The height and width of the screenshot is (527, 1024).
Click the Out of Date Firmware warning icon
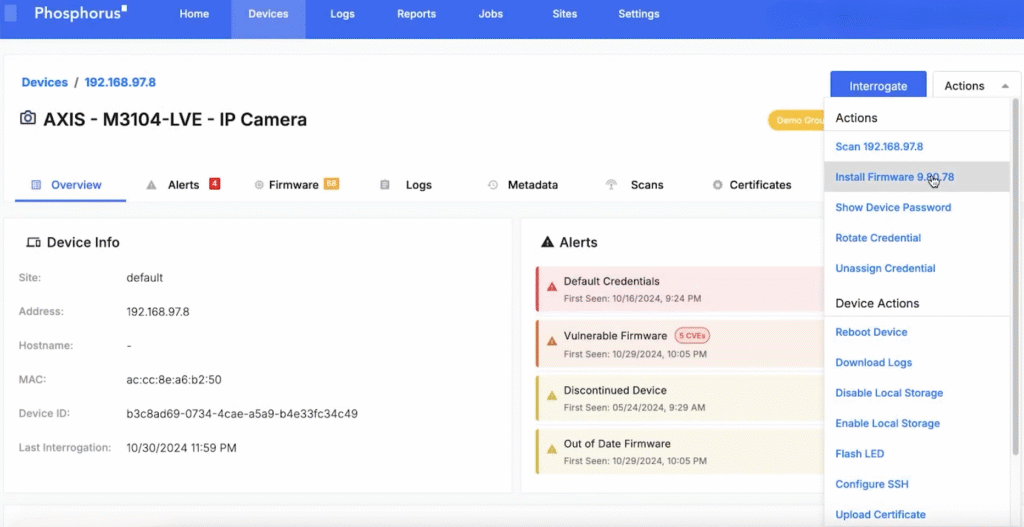(551, 450)
